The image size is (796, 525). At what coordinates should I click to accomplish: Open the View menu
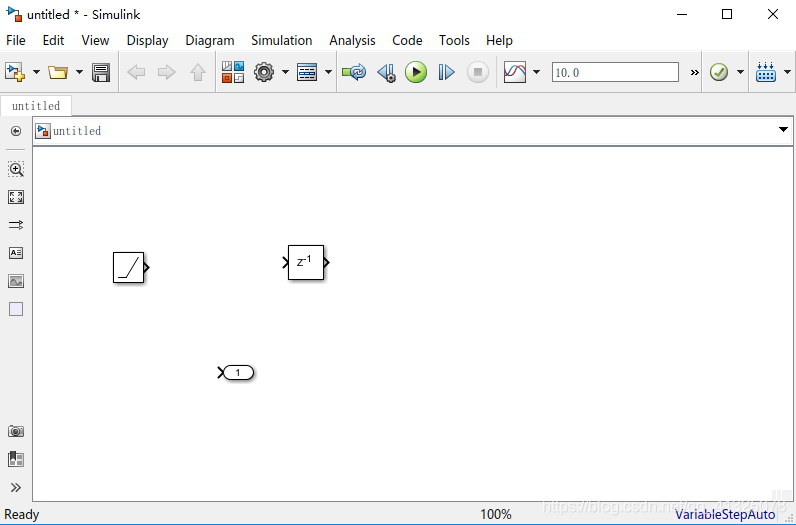[95, 41]
